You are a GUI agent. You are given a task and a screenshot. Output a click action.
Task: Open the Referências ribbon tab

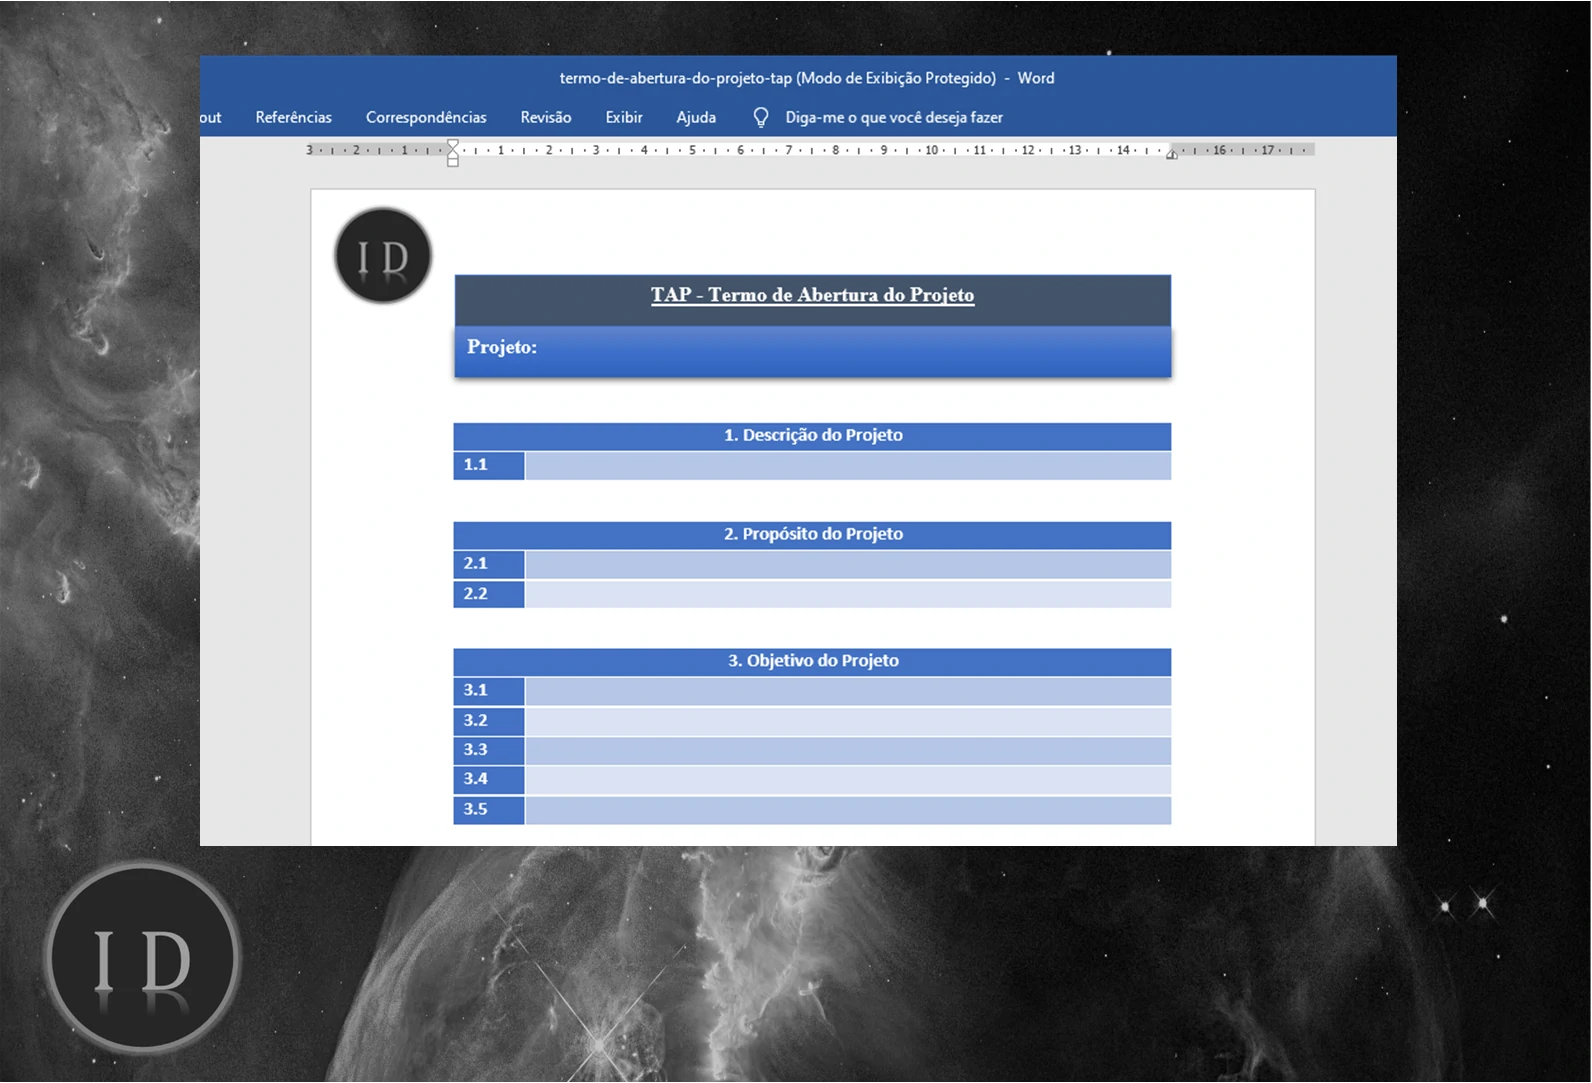pos(293,118)
